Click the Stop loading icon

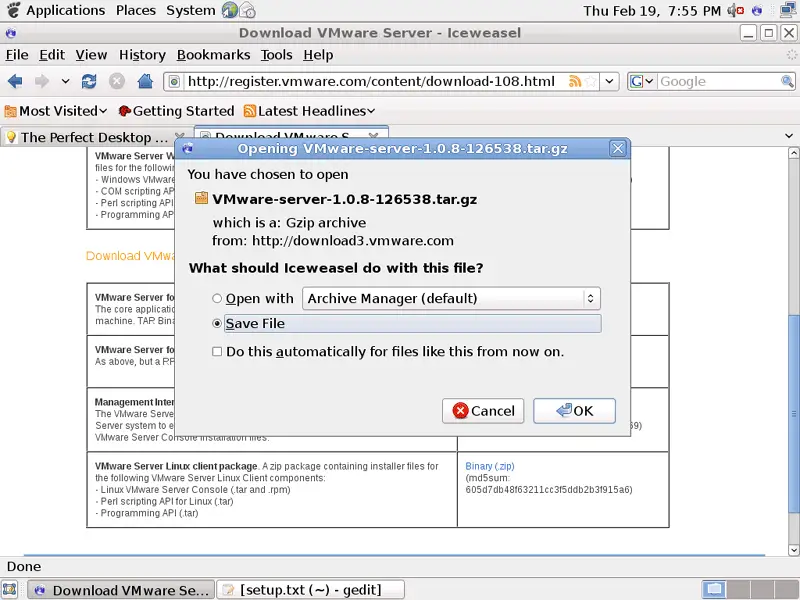tap(117, 81)
